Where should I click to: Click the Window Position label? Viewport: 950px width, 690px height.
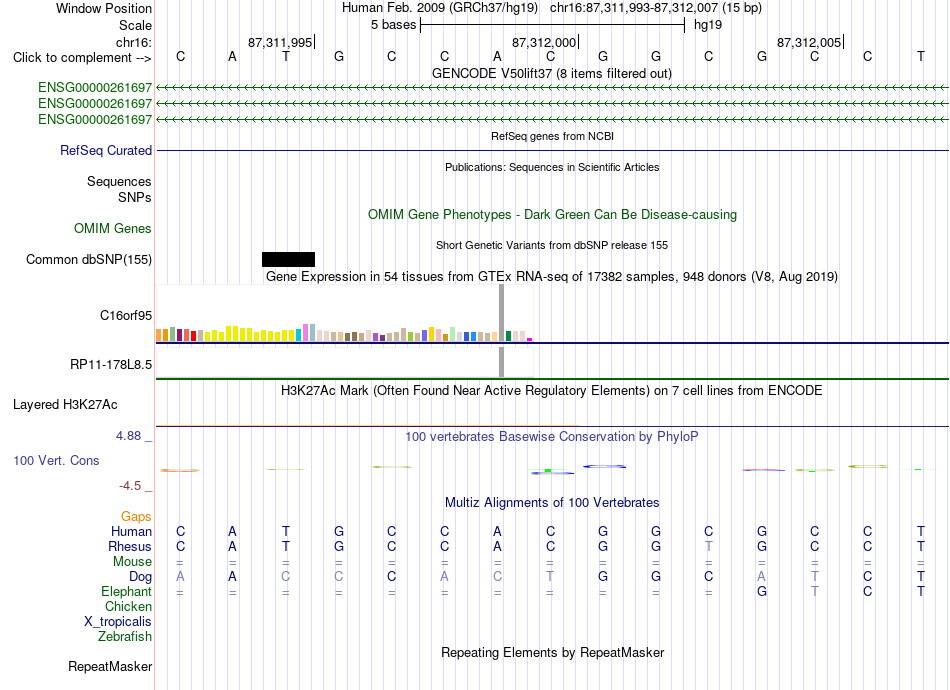coord(104,8)
